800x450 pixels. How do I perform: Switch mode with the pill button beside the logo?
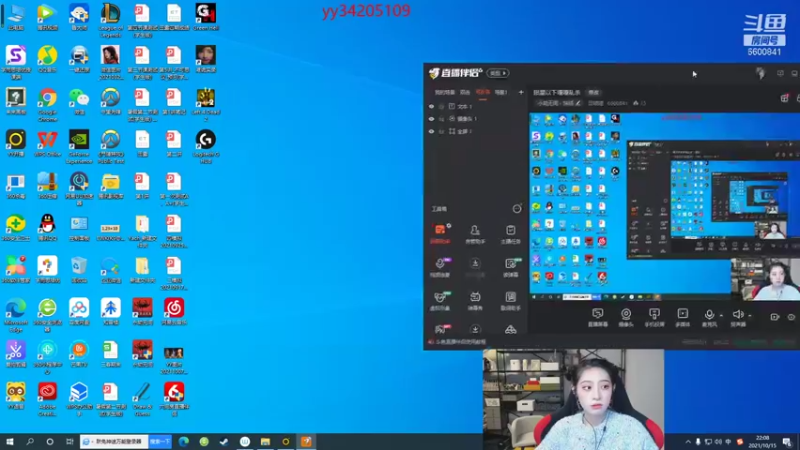point(498,73)
